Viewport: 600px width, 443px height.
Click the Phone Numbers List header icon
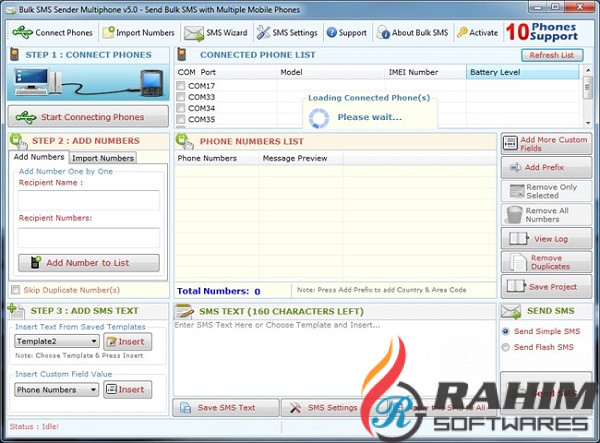[184, 142]
